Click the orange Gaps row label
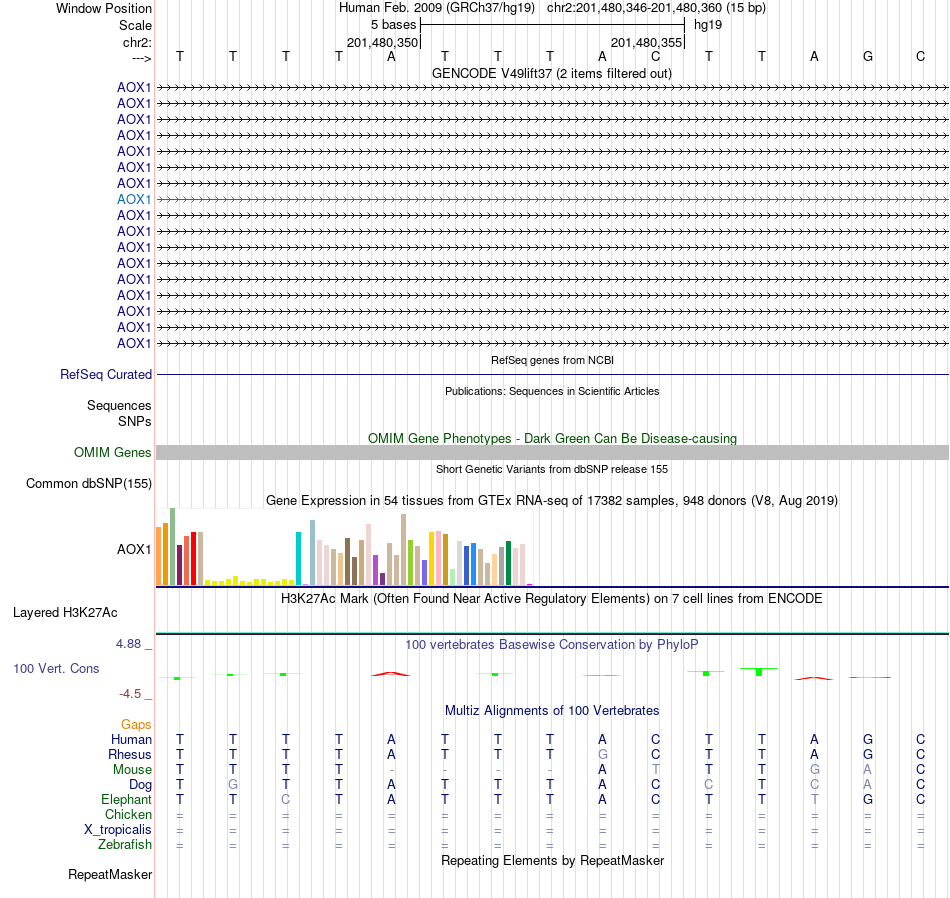The height and width of the screenshot is (898, 950). point(136,725)
